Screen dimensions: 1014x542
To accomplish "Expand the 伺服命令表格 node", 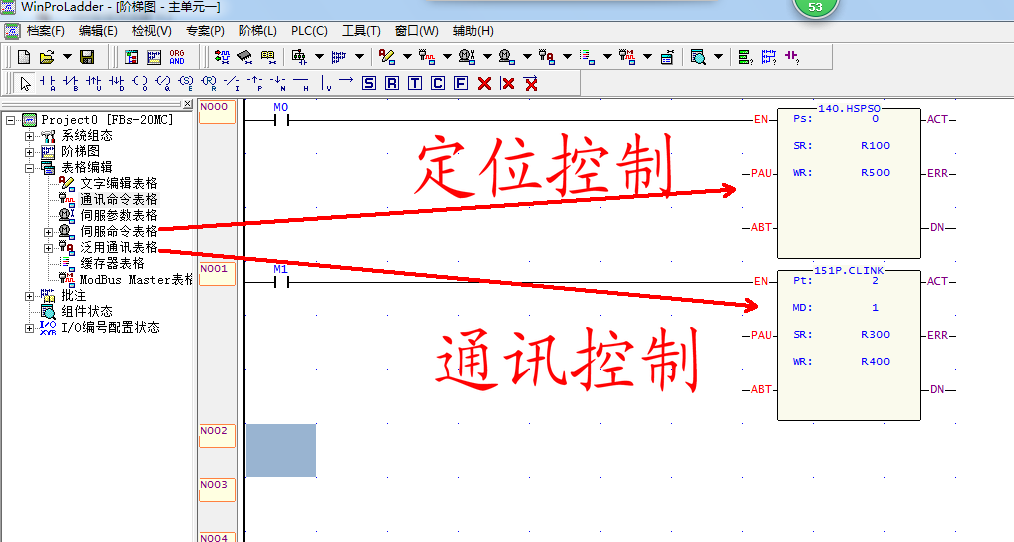I will pyautogui.click(x=48, y=232).
